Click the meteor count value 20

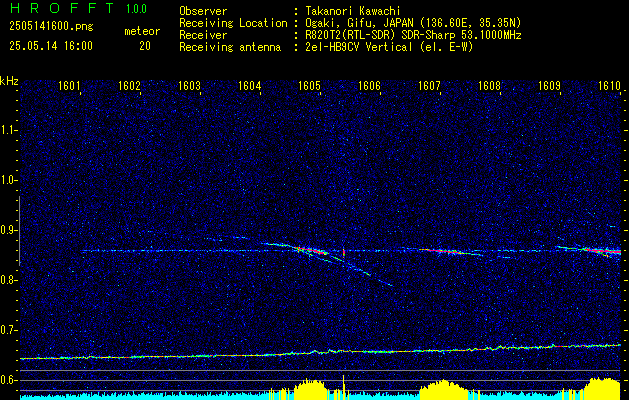(145, 46)
